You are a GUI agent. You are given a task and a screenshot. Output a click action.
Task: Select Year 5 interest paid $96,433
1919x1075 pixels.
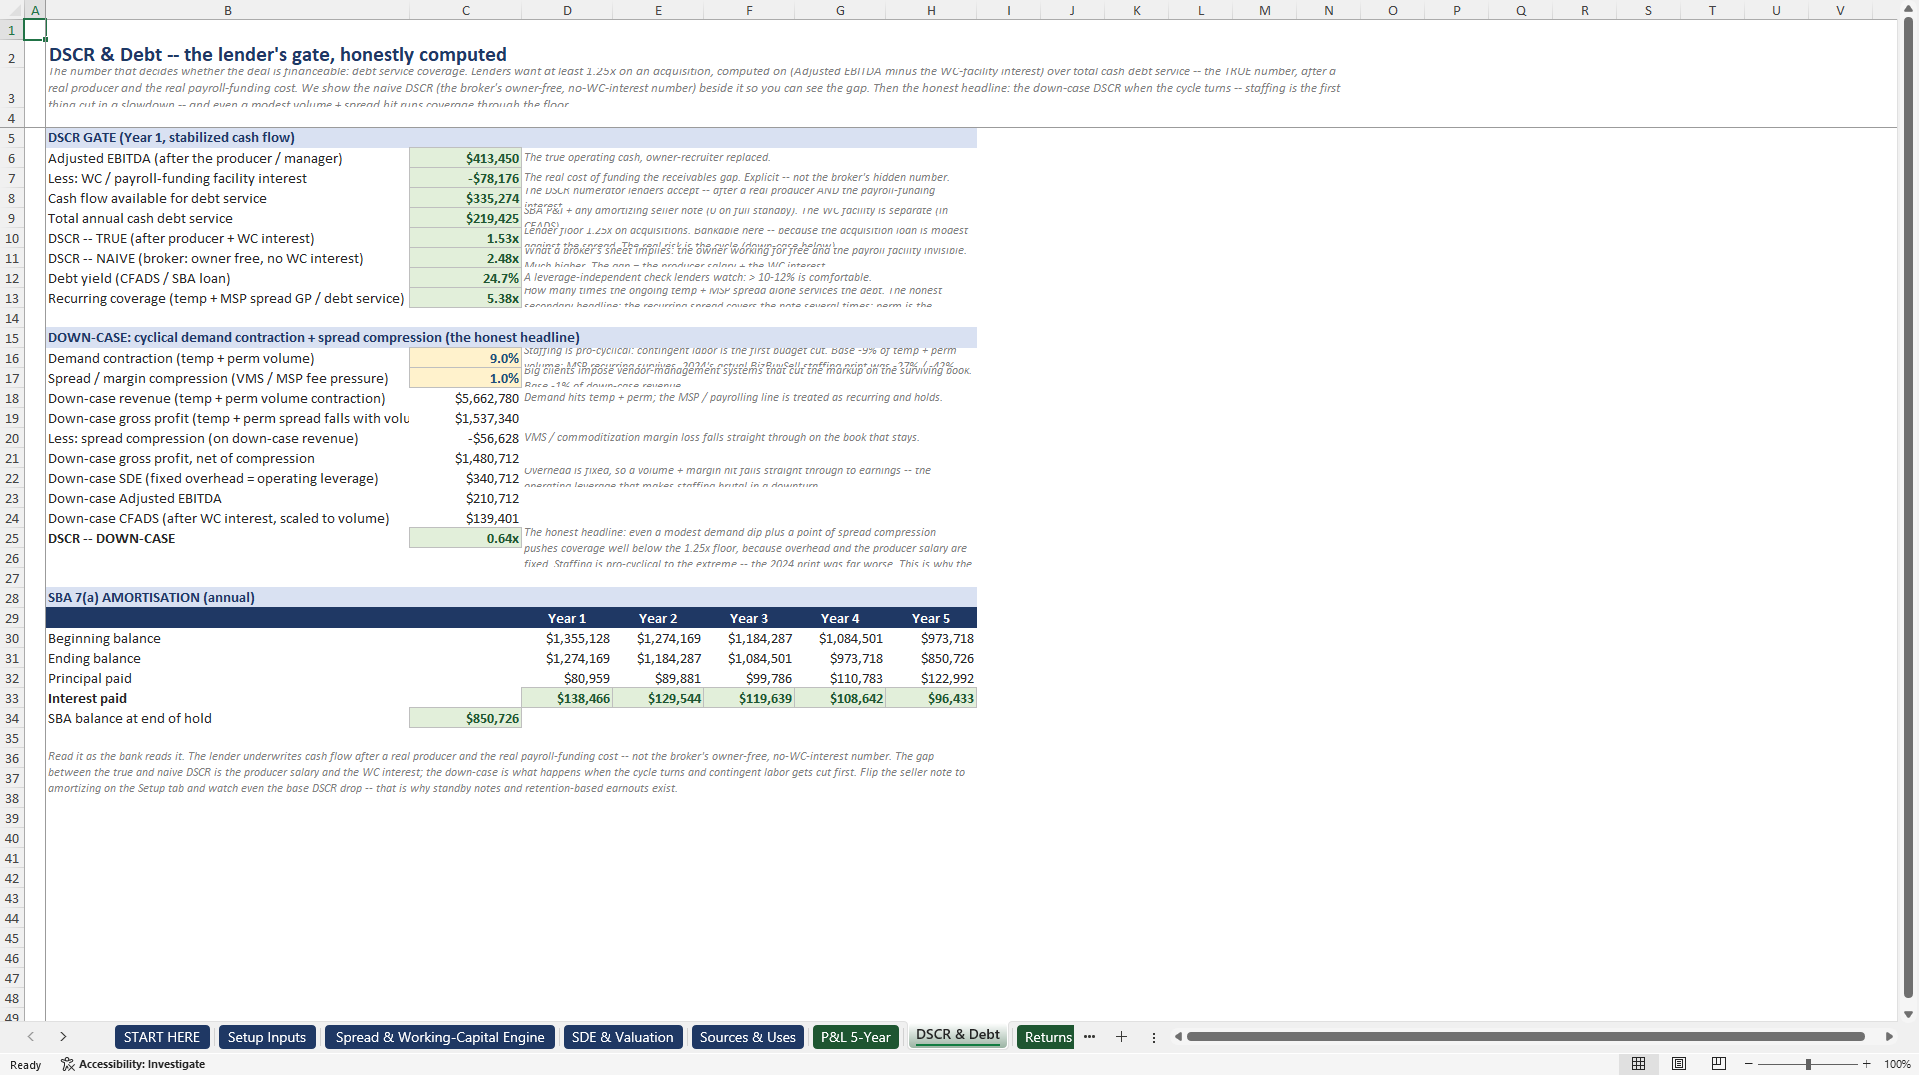[931, 698]
